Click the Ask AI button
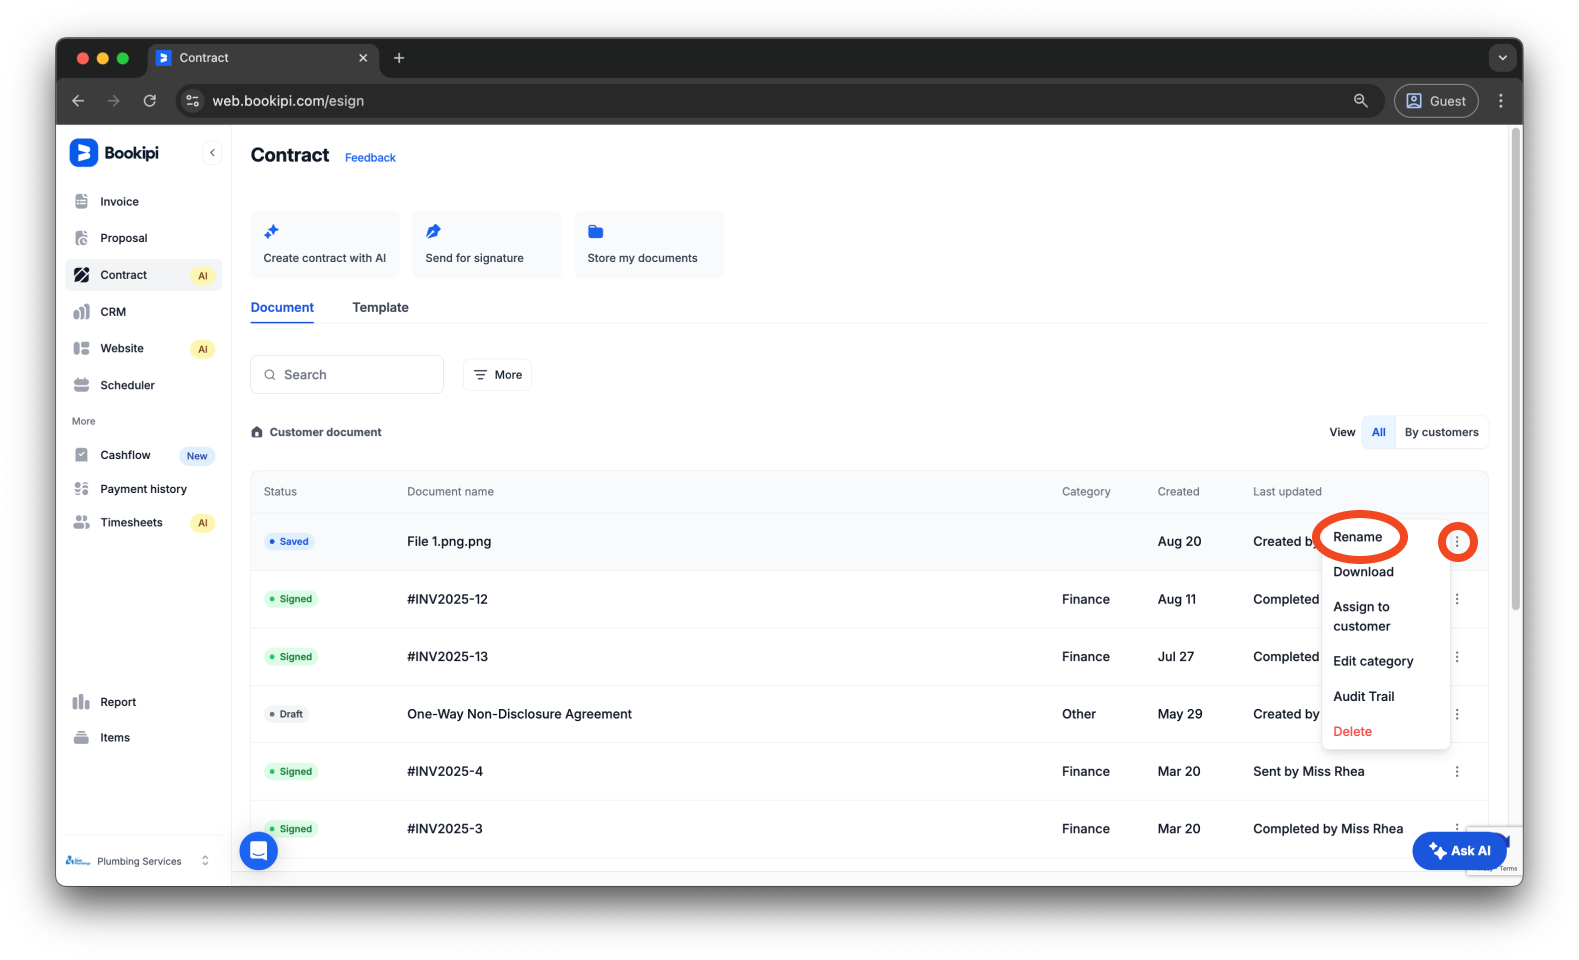Screen dimensions: 1579x960 coord(1459,851)
